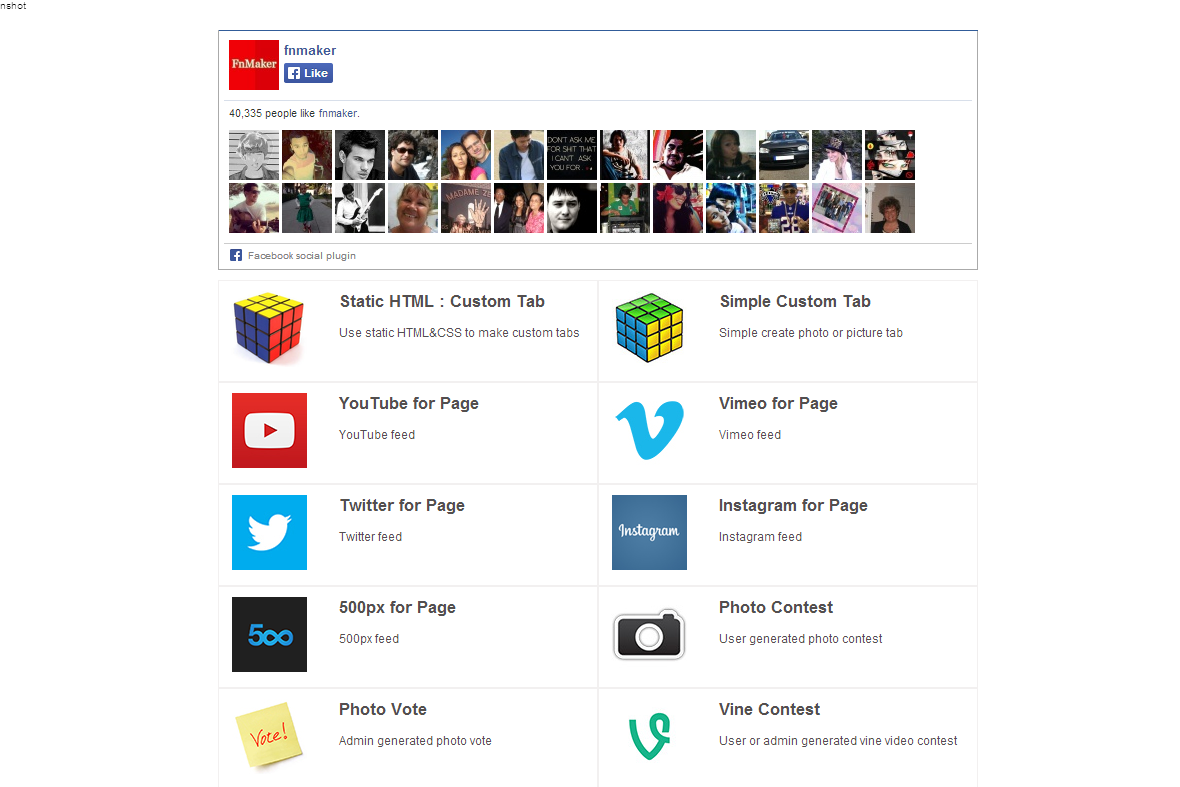Viewport: 1180px width, 787px height.
Task: Click the fan photo with 'DON'T ASK ME' text
Action: [x=572, y=155]
